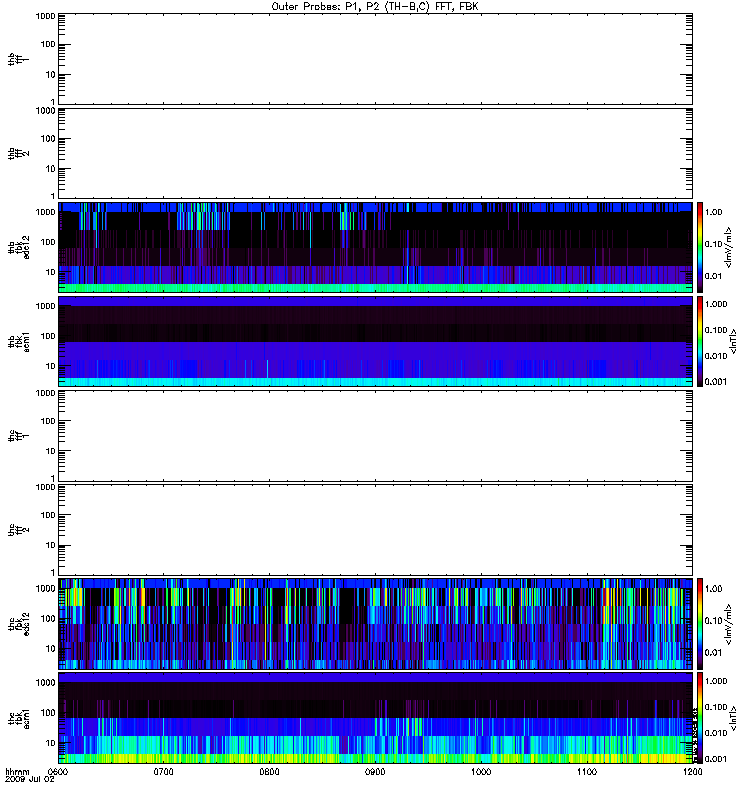Screen dimensions: 750x800
Task: Click the 'thb fff 2' y-axis title
Action: tap(18, 154)
